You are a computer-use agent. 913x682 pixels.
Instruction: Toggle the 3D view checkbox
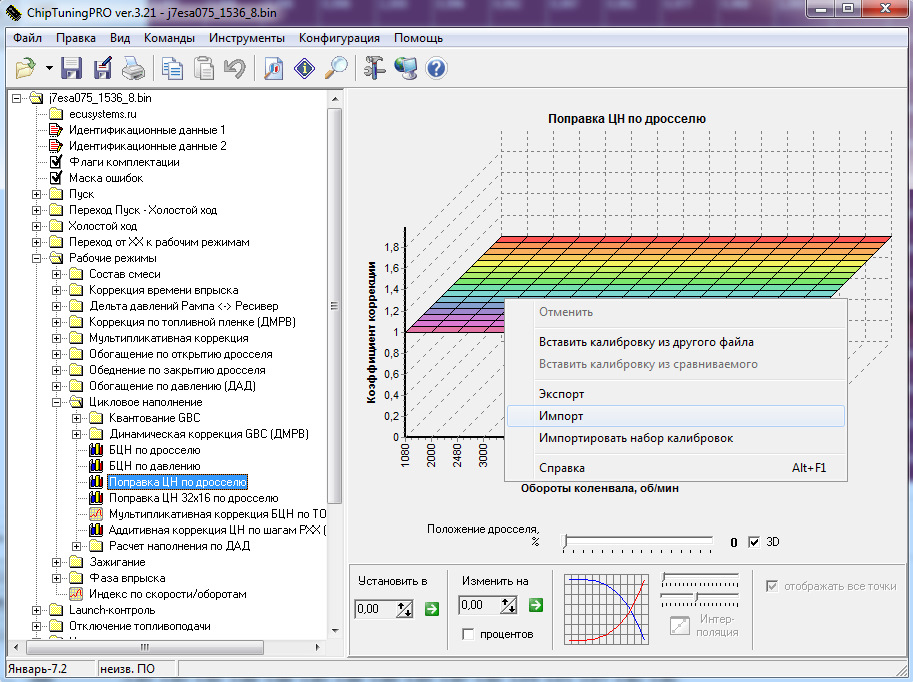point(755,542)
